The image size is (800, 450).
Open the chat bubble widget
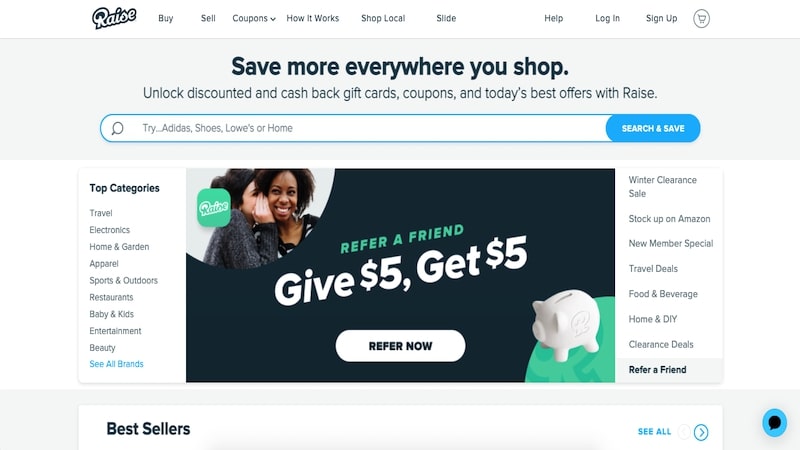pos(774,422)
